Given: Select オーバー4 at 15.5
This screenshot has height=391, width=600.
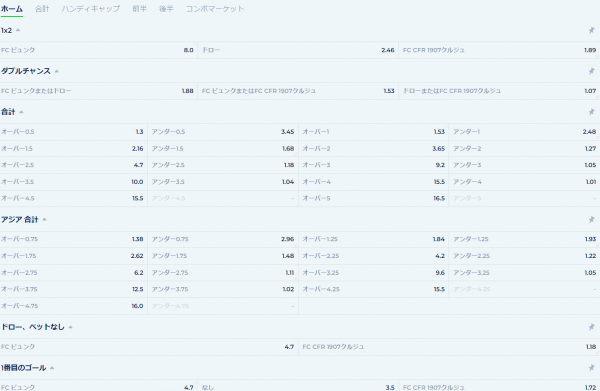Looking at the screenshot, I should click(373, 182).
